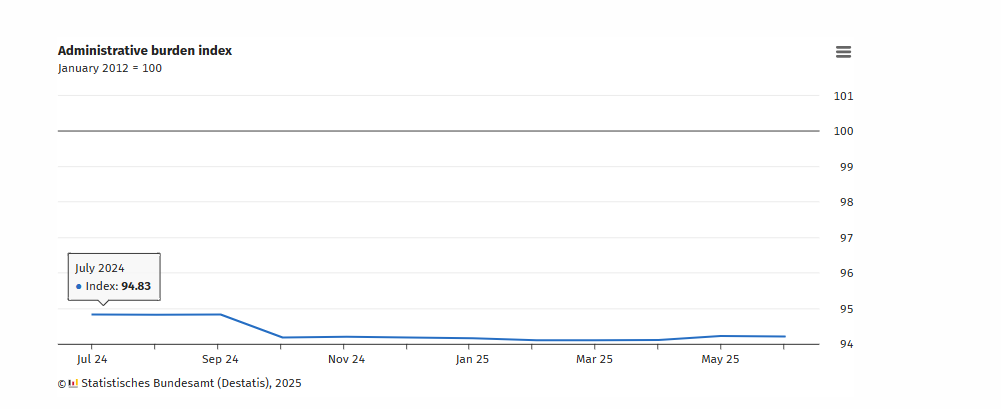Viewport: 1001px width, 409px height.
Task: Click the Statistisches Bundesamt (Destatis) credit text
Action: click(x=190, y=383)
